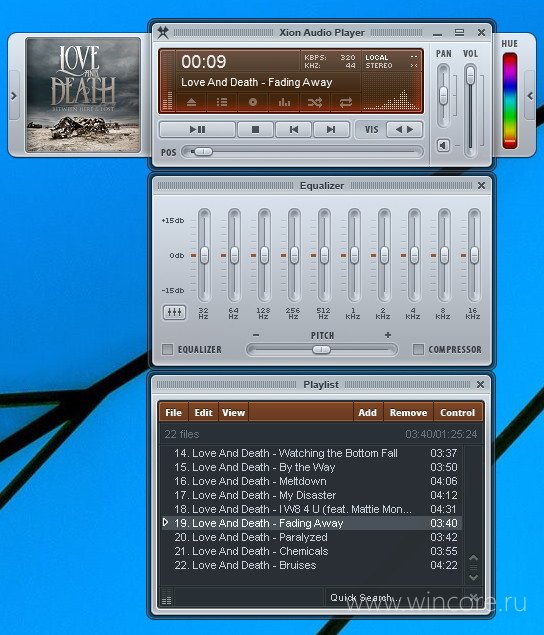Click the pitch plus sign

pyautogui.click(x=388, y=335)
